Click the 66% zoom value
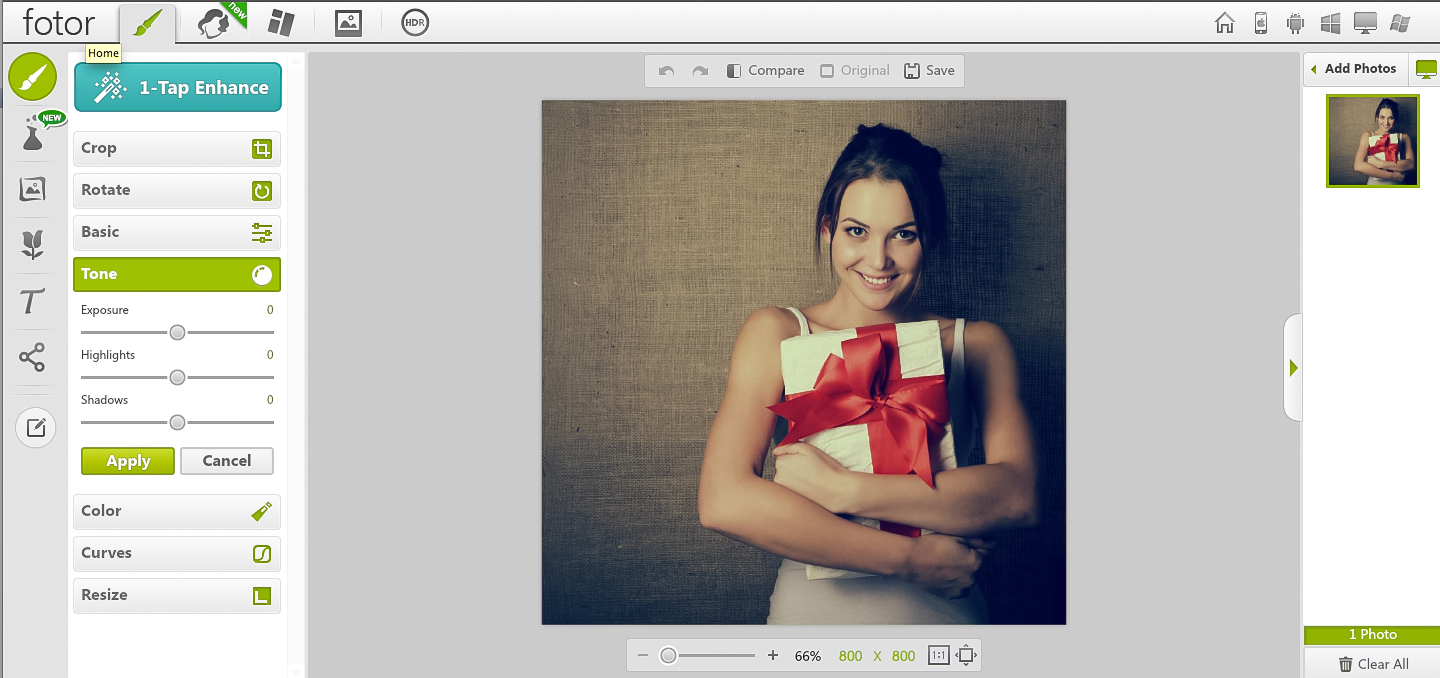Viewport: 1440px width, 678px height. (808, 657)
